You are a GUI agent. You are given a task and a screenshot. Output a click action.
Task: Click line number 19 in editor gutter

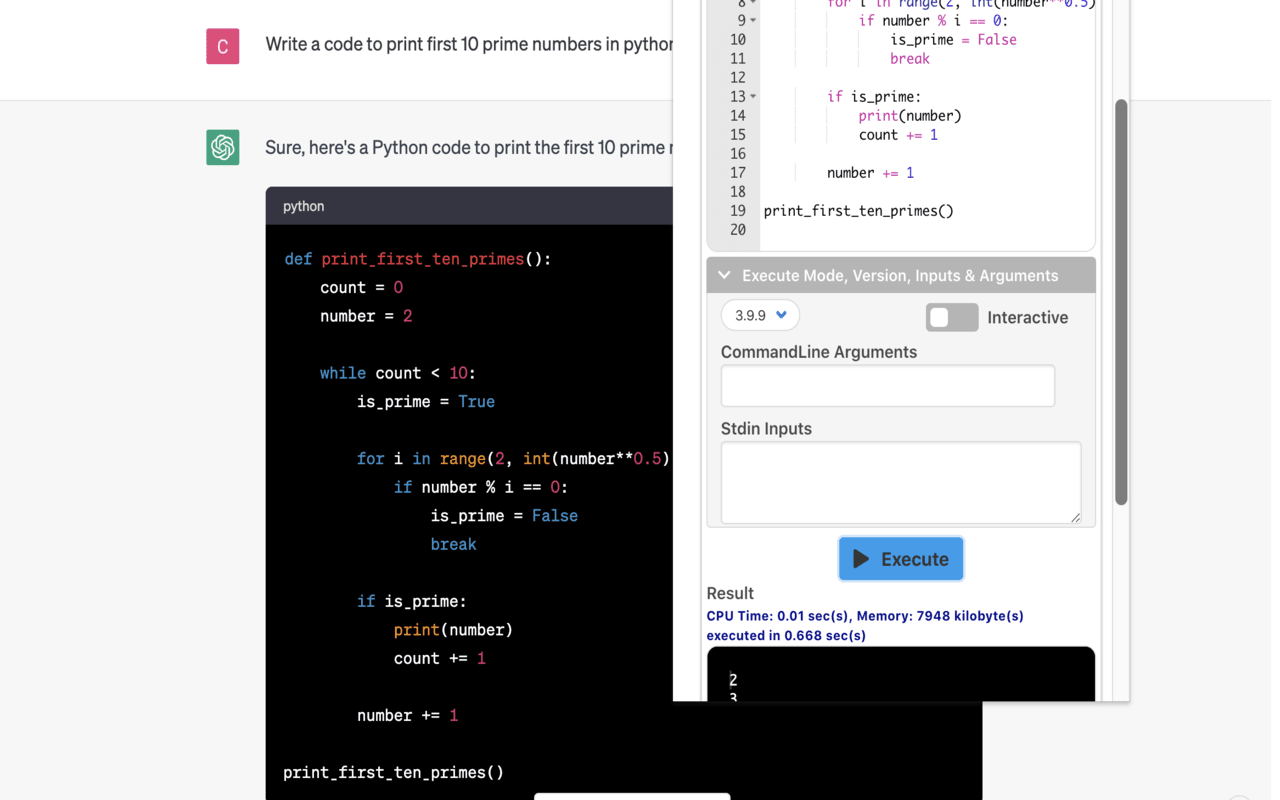738,211
